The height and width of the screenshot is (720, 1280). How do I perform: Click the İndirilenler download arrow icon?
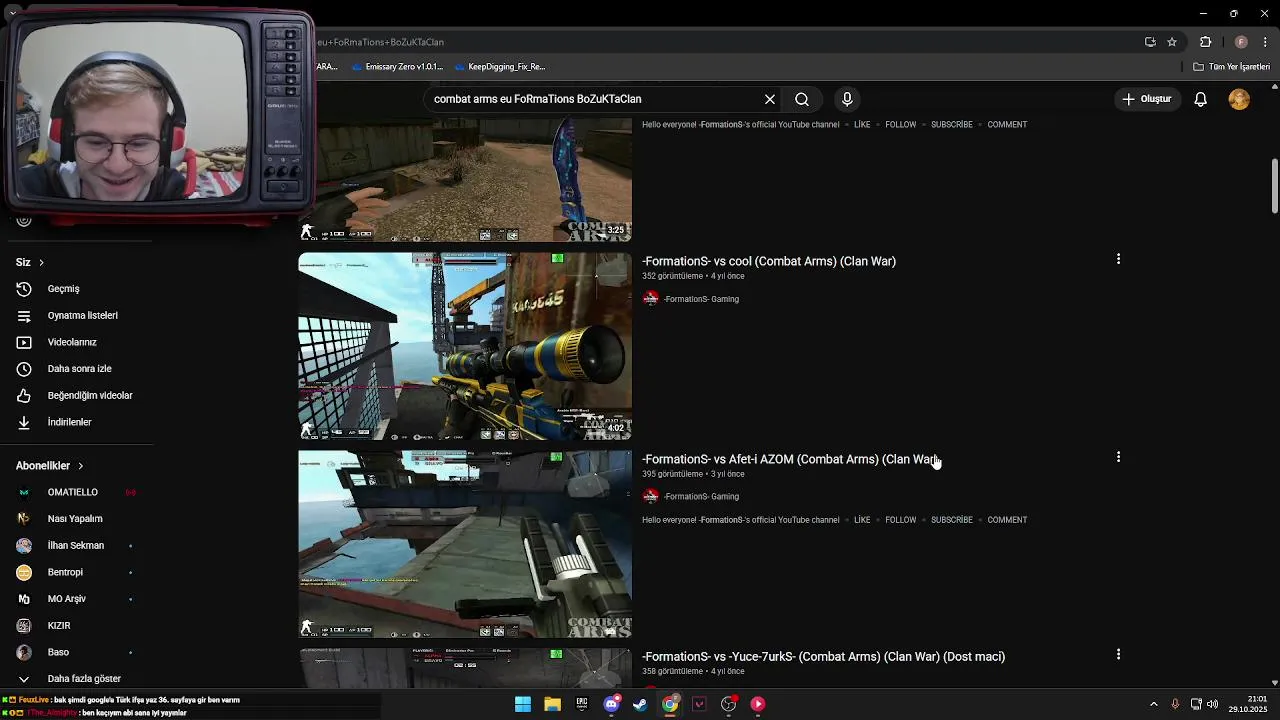pos(24,422)
